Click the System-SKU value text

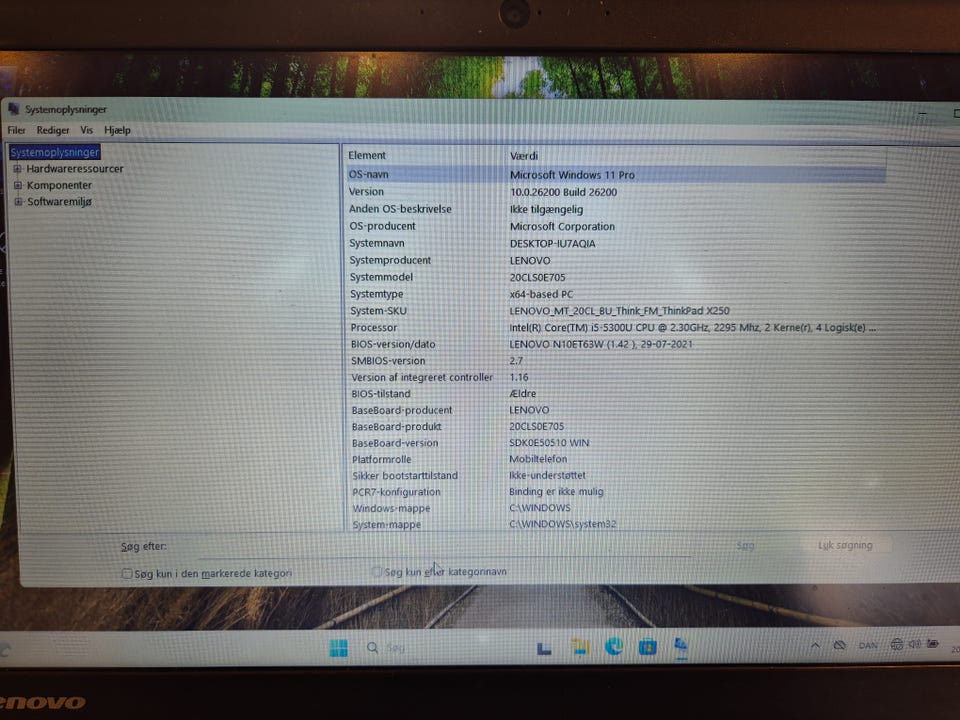pyautogui.click(x=619, y=311)
